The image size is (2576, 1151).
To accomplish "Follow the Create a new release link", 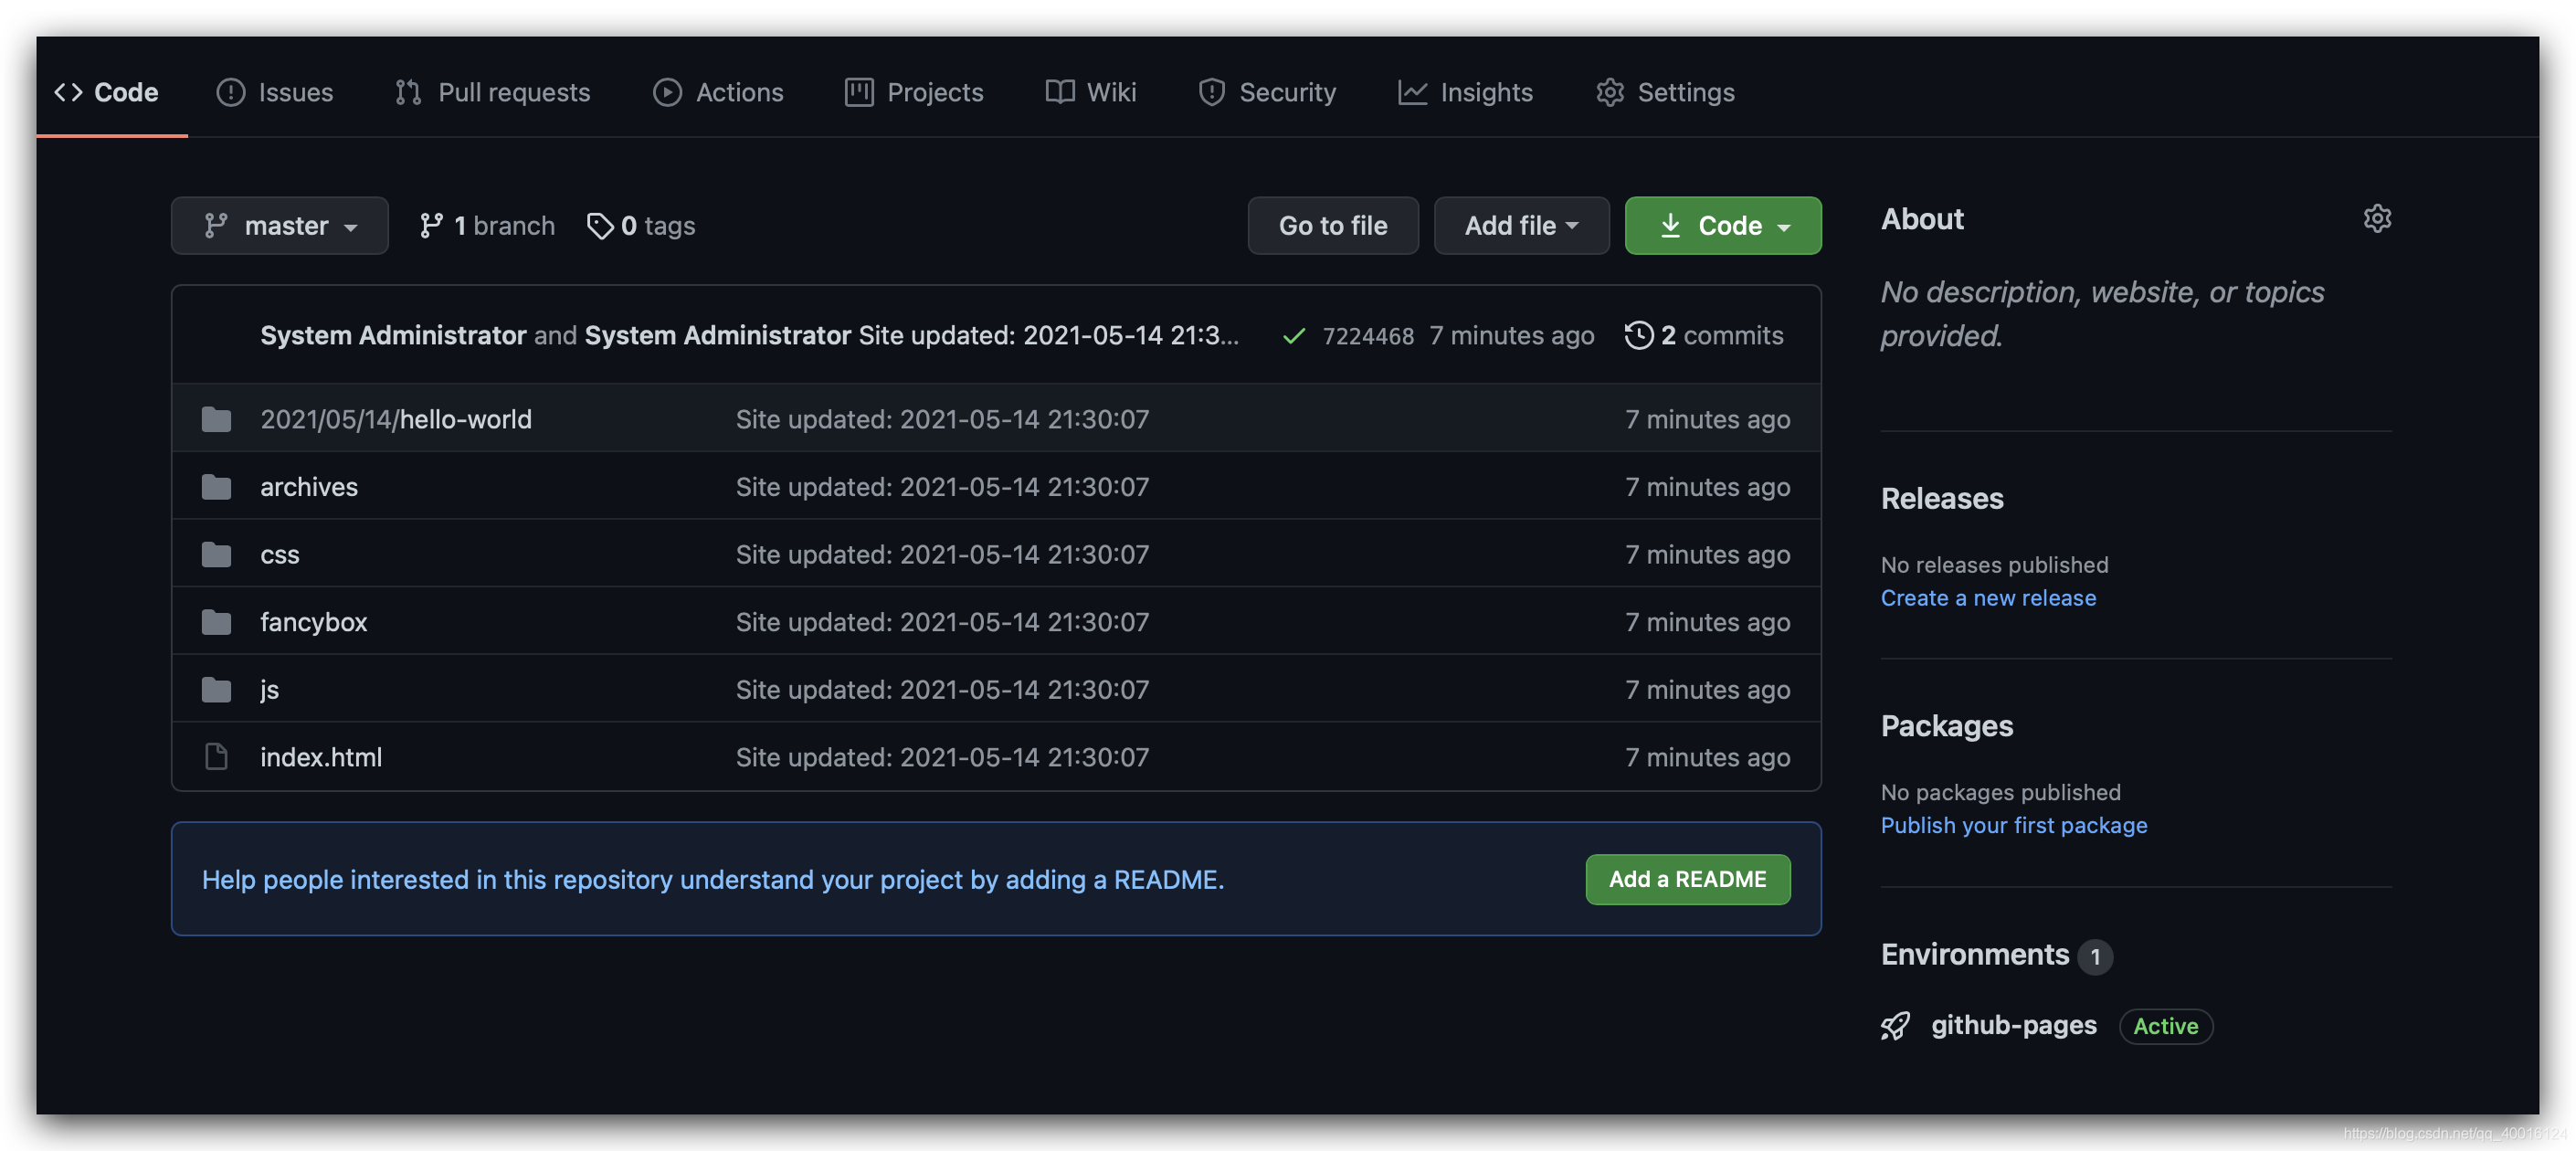I will point(1987,597).
